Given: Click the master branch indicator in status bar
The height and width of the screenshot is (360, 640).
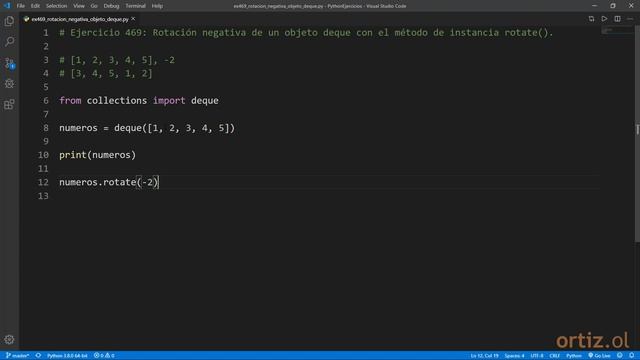Looking at the screenshot, I should [18, 356].
